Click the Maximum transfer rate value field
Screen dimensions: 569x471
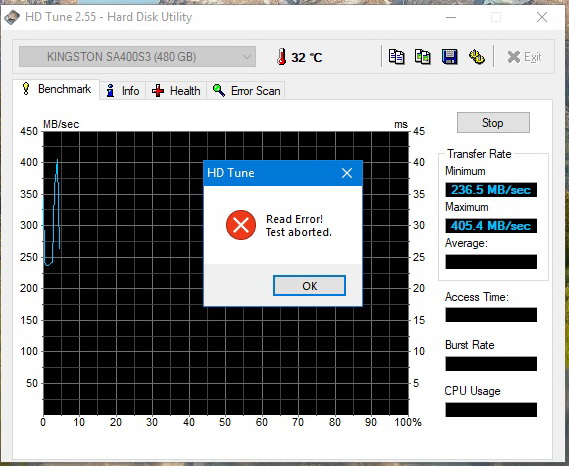(x=491, y=226)
